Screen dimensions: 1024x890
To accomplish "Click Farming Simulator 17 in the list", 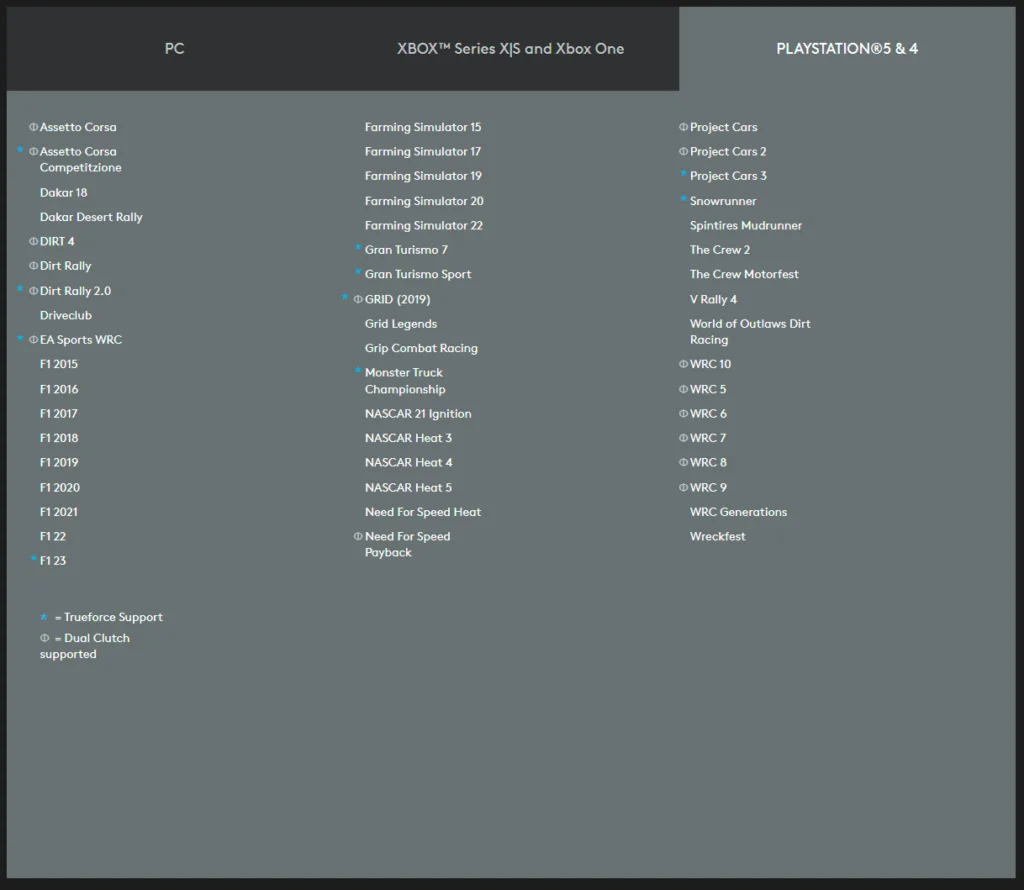I will tap(423, 151).
